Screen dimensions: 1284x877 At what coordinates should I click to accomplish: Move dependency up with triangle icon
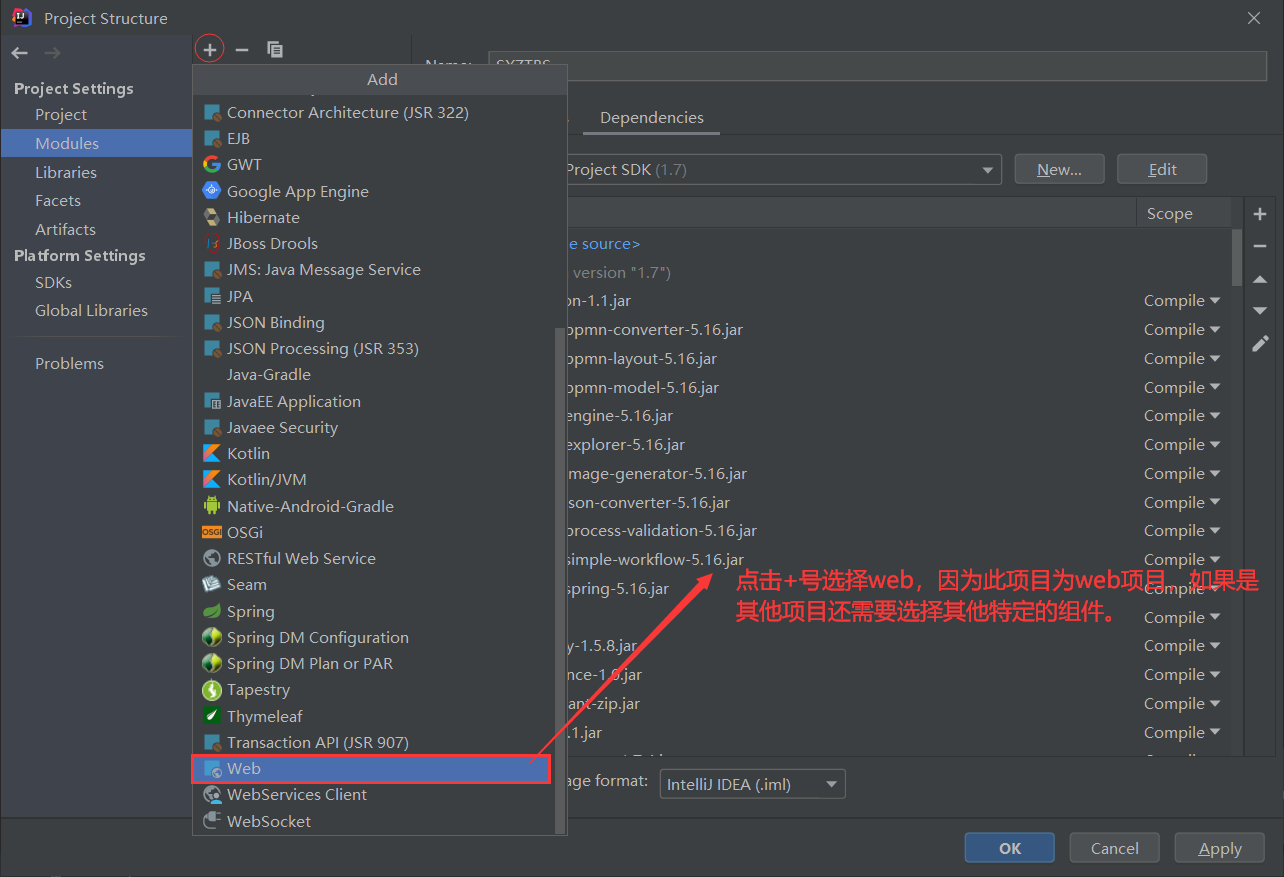1260,279
